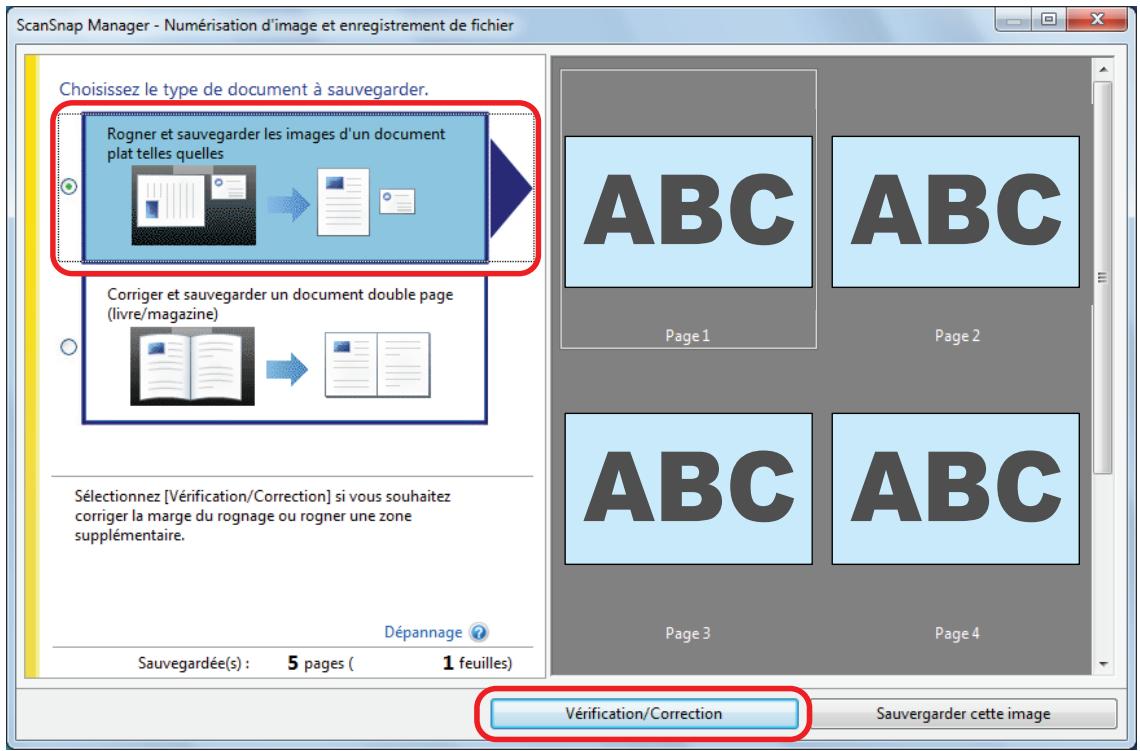Click the vertical scrollbar thumb
This screenshot has height=751, width=1140.
click(x=1103, y=278)
